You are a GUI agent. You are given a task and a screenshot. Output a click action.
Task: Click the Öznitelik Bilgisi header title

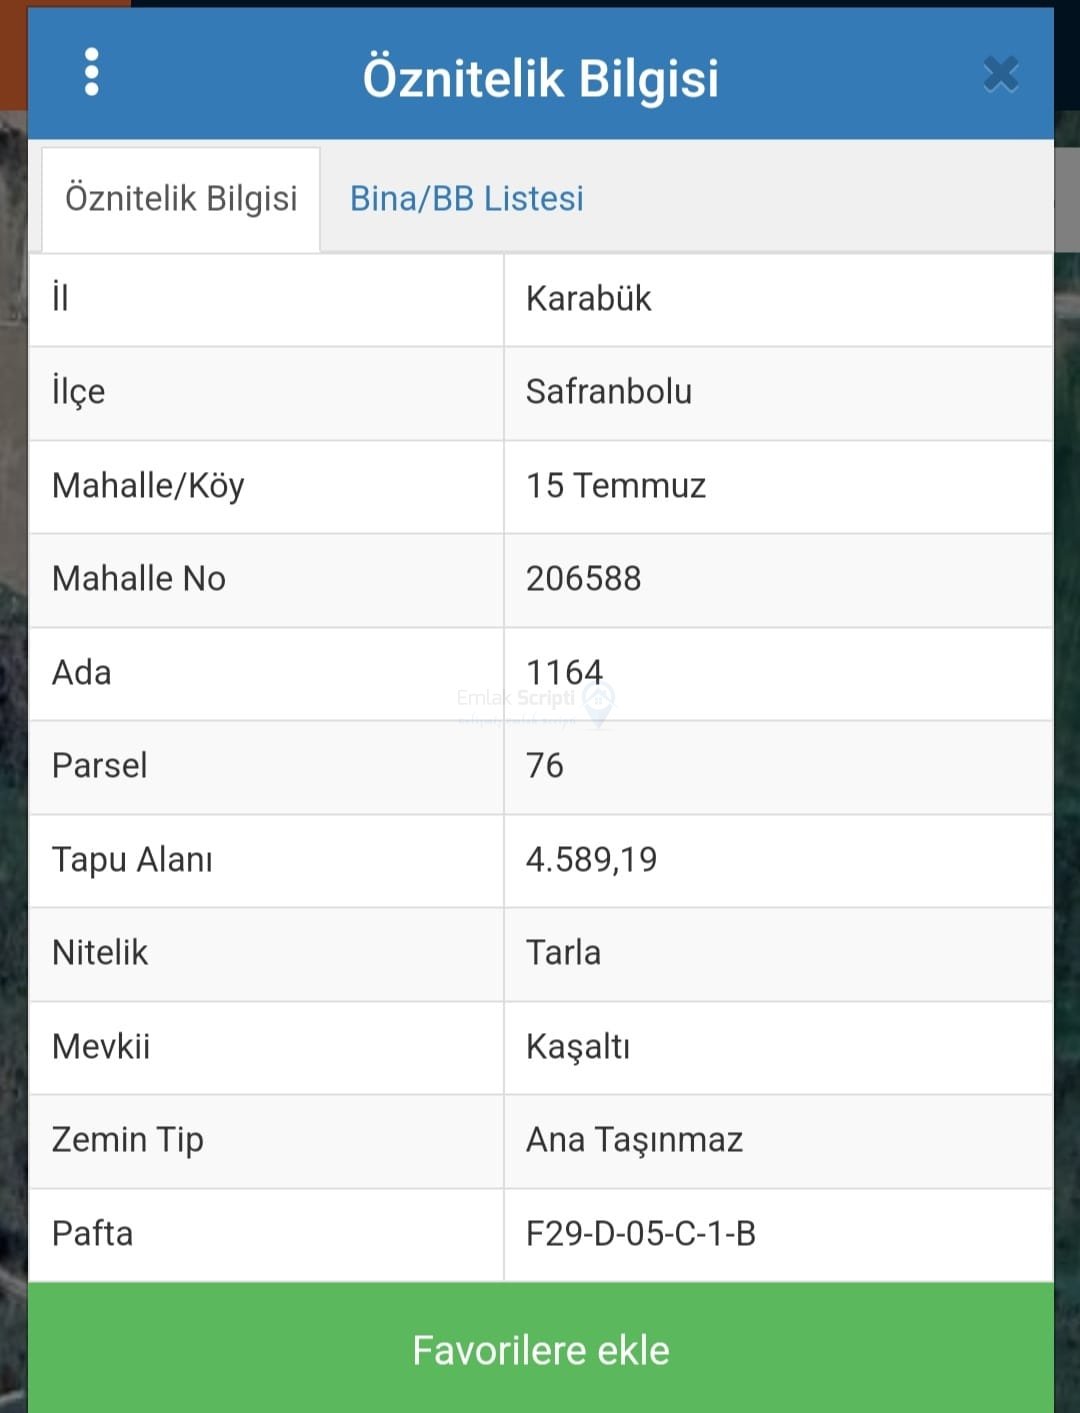coord(540,78)
